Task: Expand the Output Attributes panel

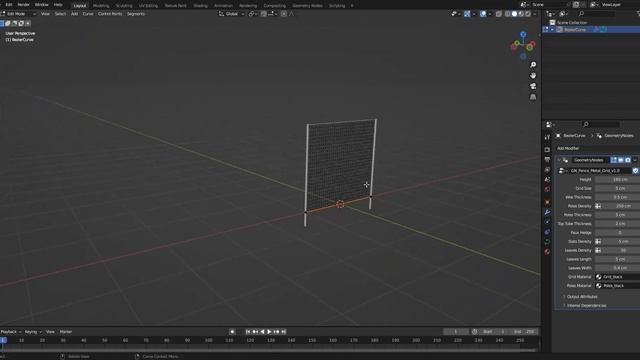Action: (582, 297)
